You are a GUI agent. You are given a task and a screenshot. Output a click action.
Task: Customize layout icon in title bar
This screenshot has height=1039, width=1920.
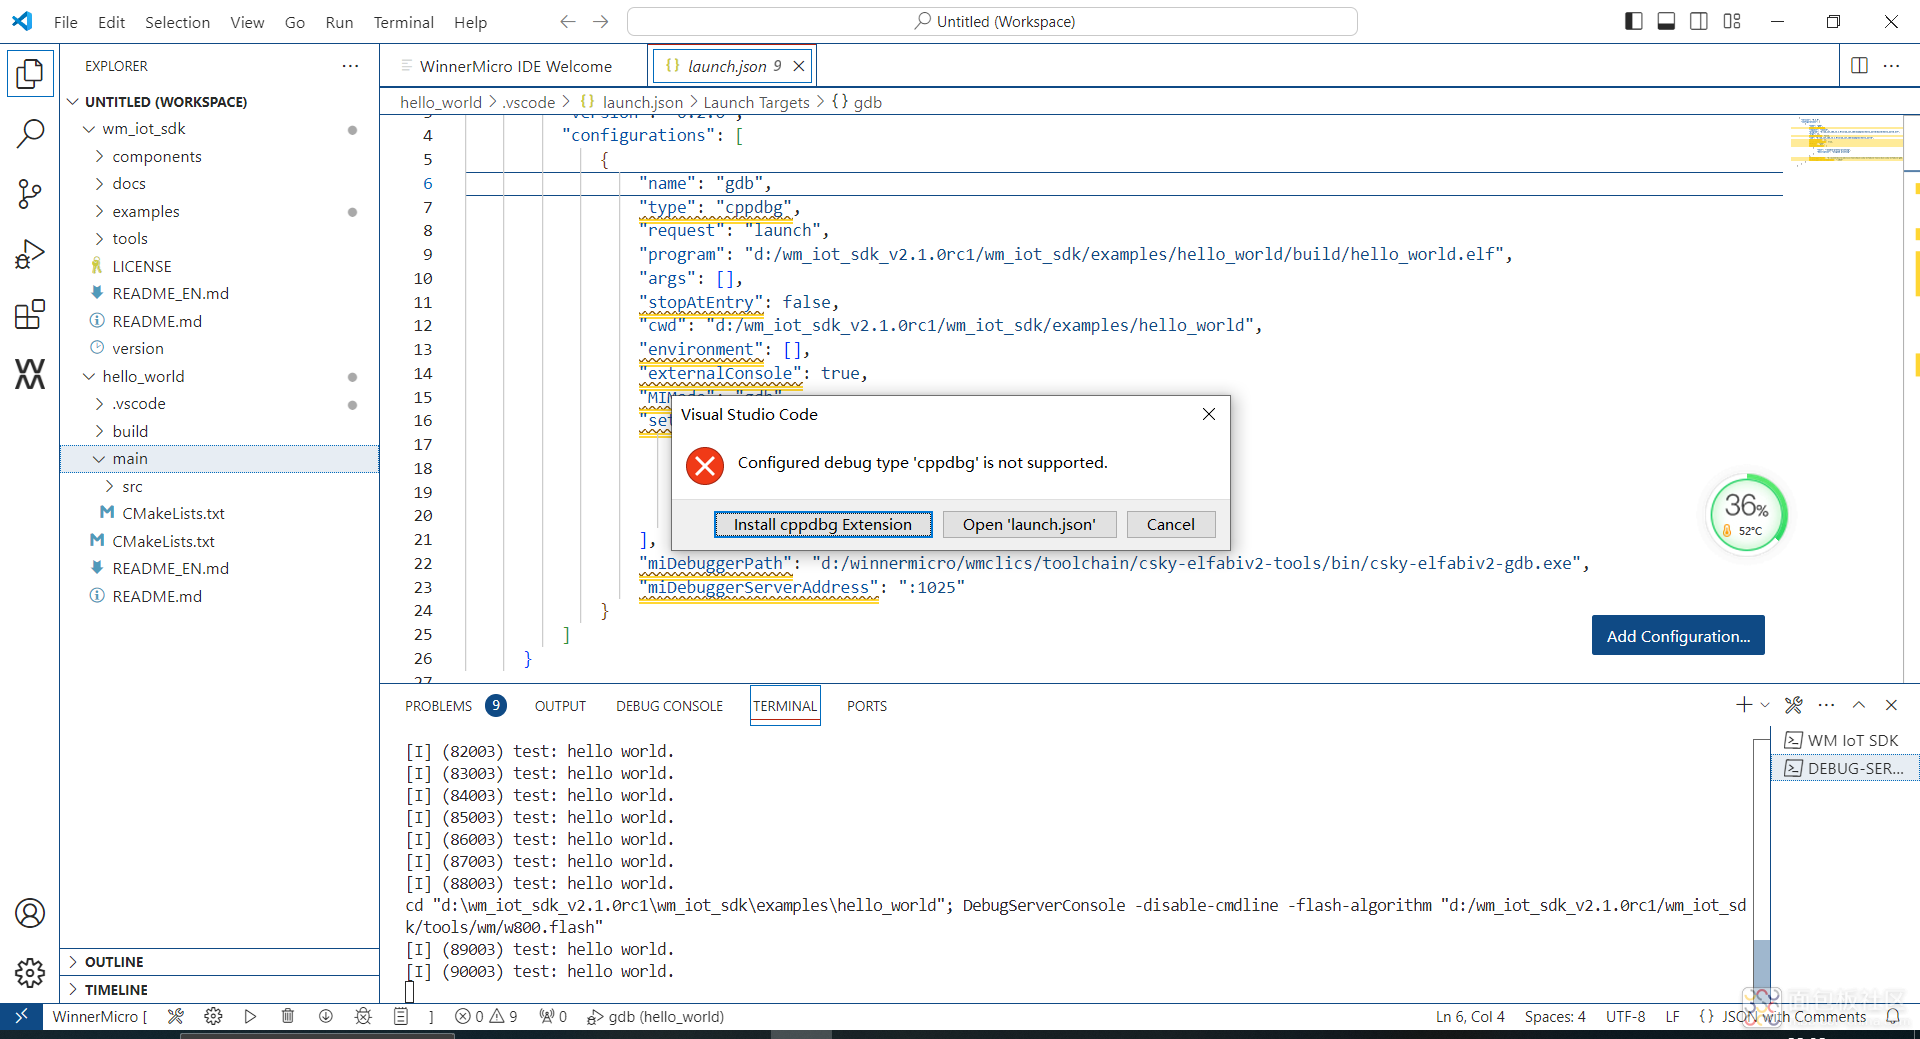pos(1732,21)
